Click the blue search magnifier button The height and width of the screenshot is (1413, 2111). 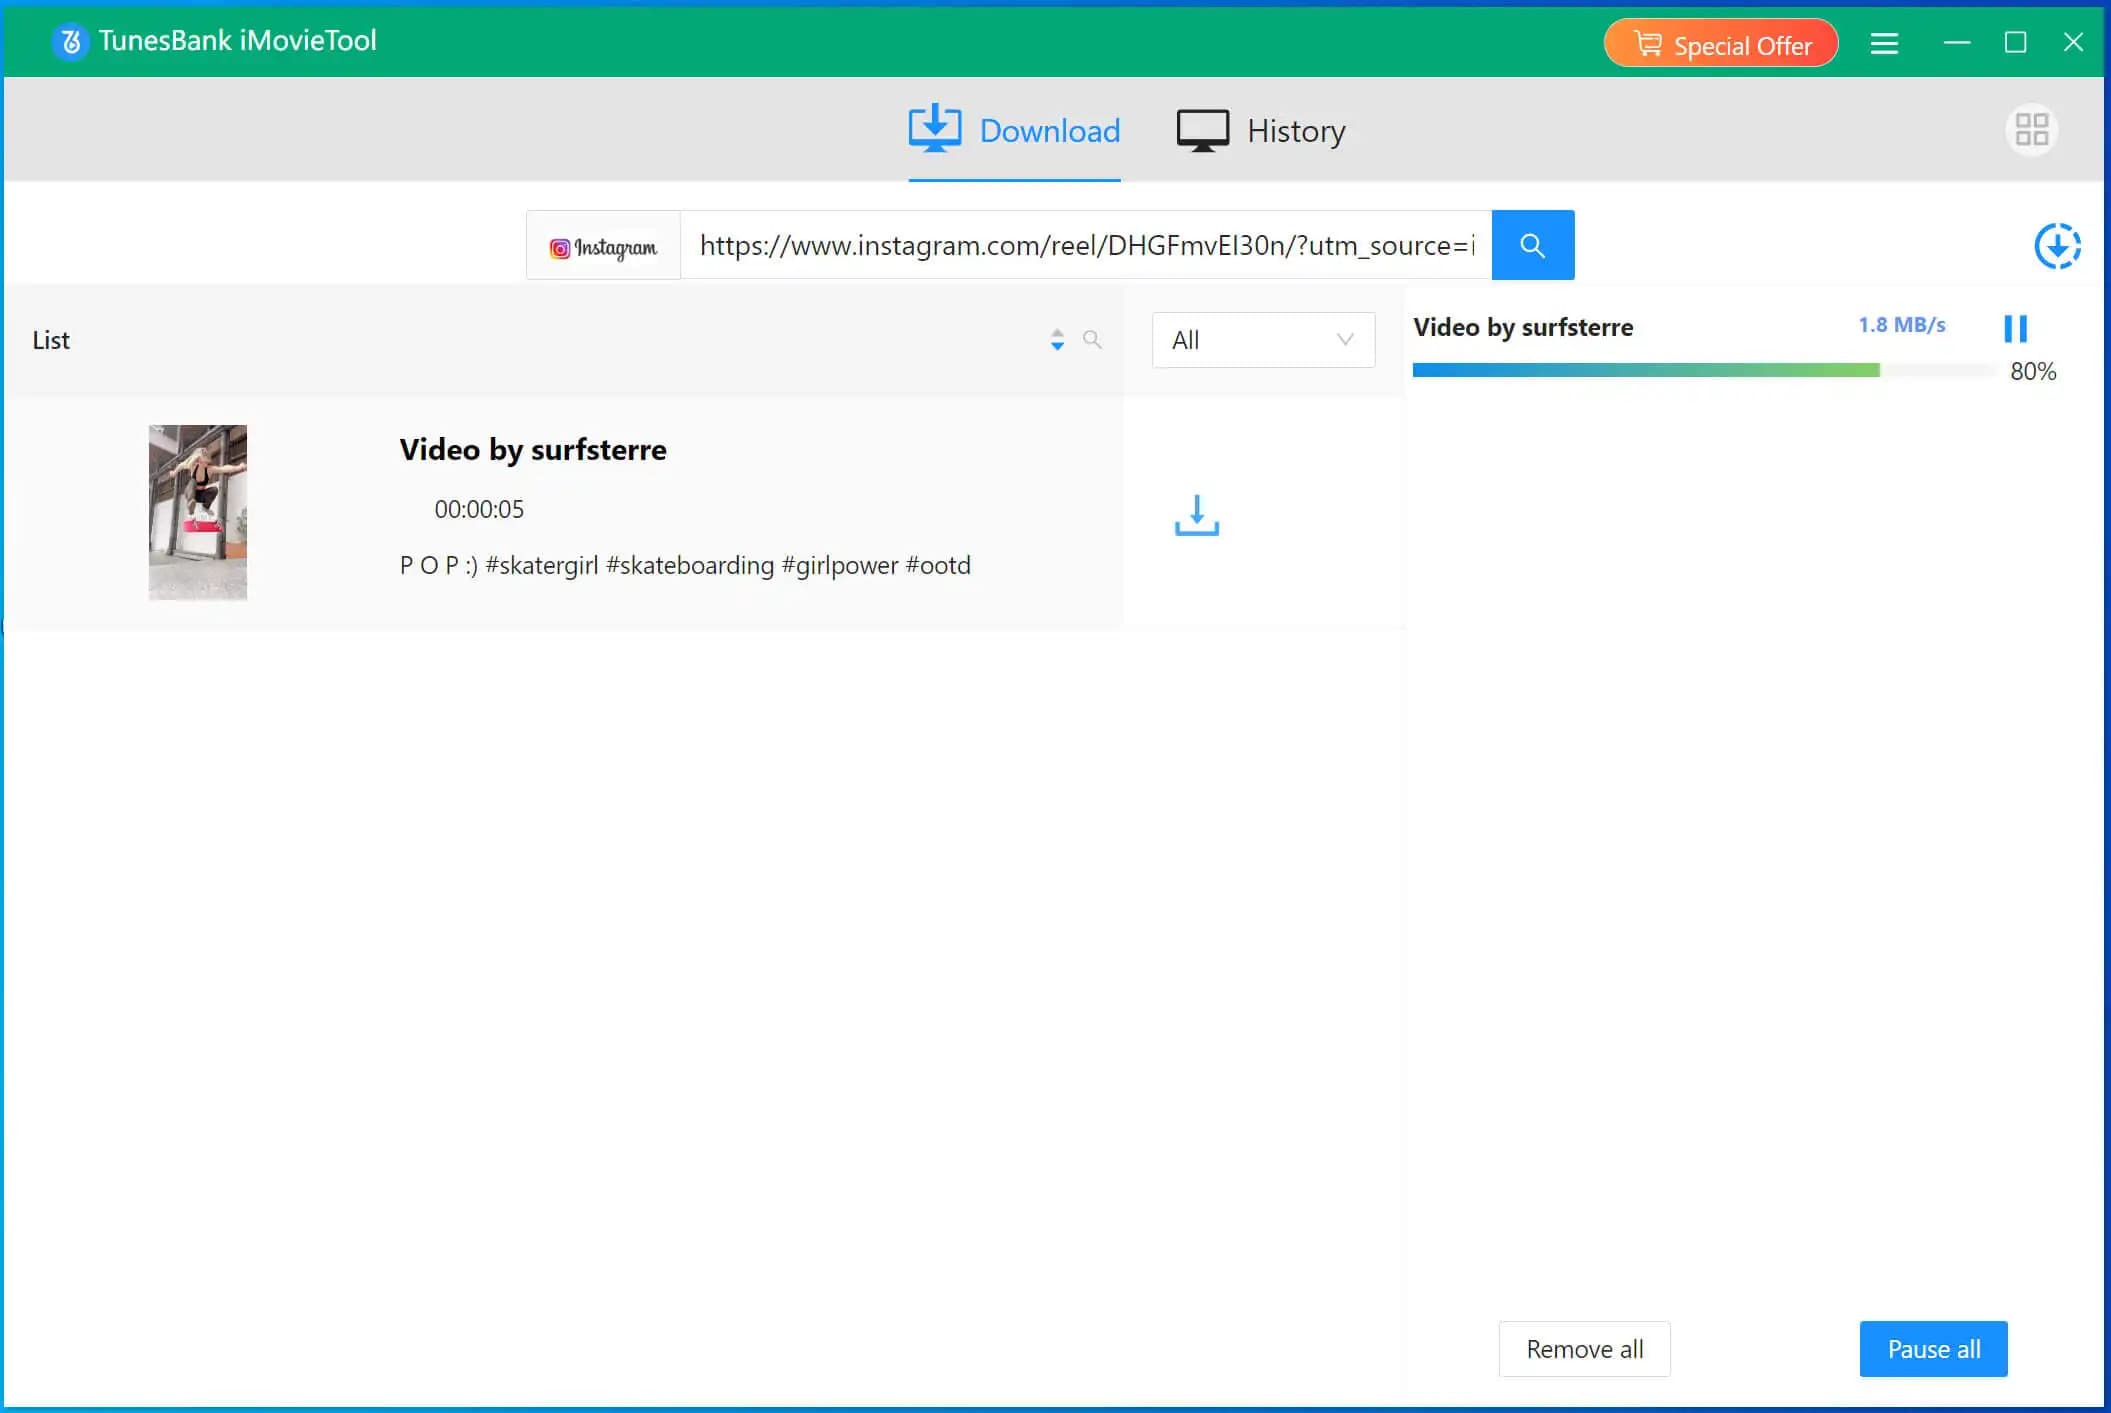pyautogui.click(x=1532, y=245)
